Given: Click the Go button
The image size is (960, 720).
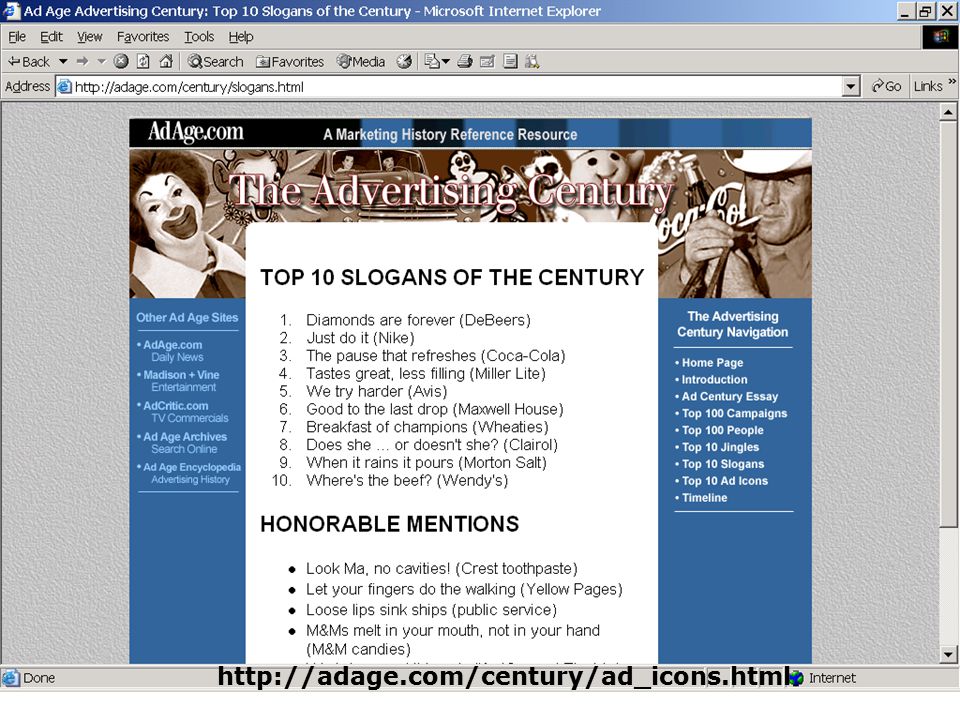Looking at the screenshot, I should (x=887, y=87).
